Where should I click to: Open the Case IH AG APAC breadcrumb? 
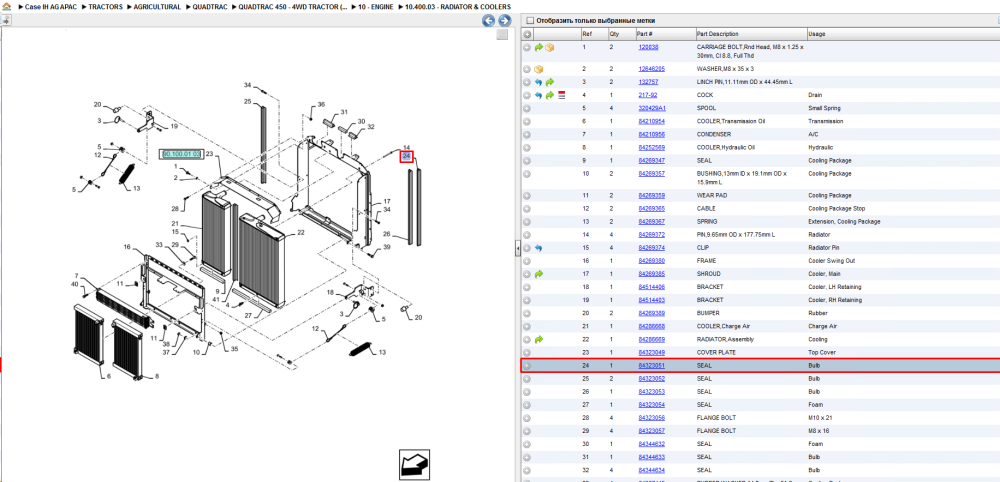click(51, 6)
